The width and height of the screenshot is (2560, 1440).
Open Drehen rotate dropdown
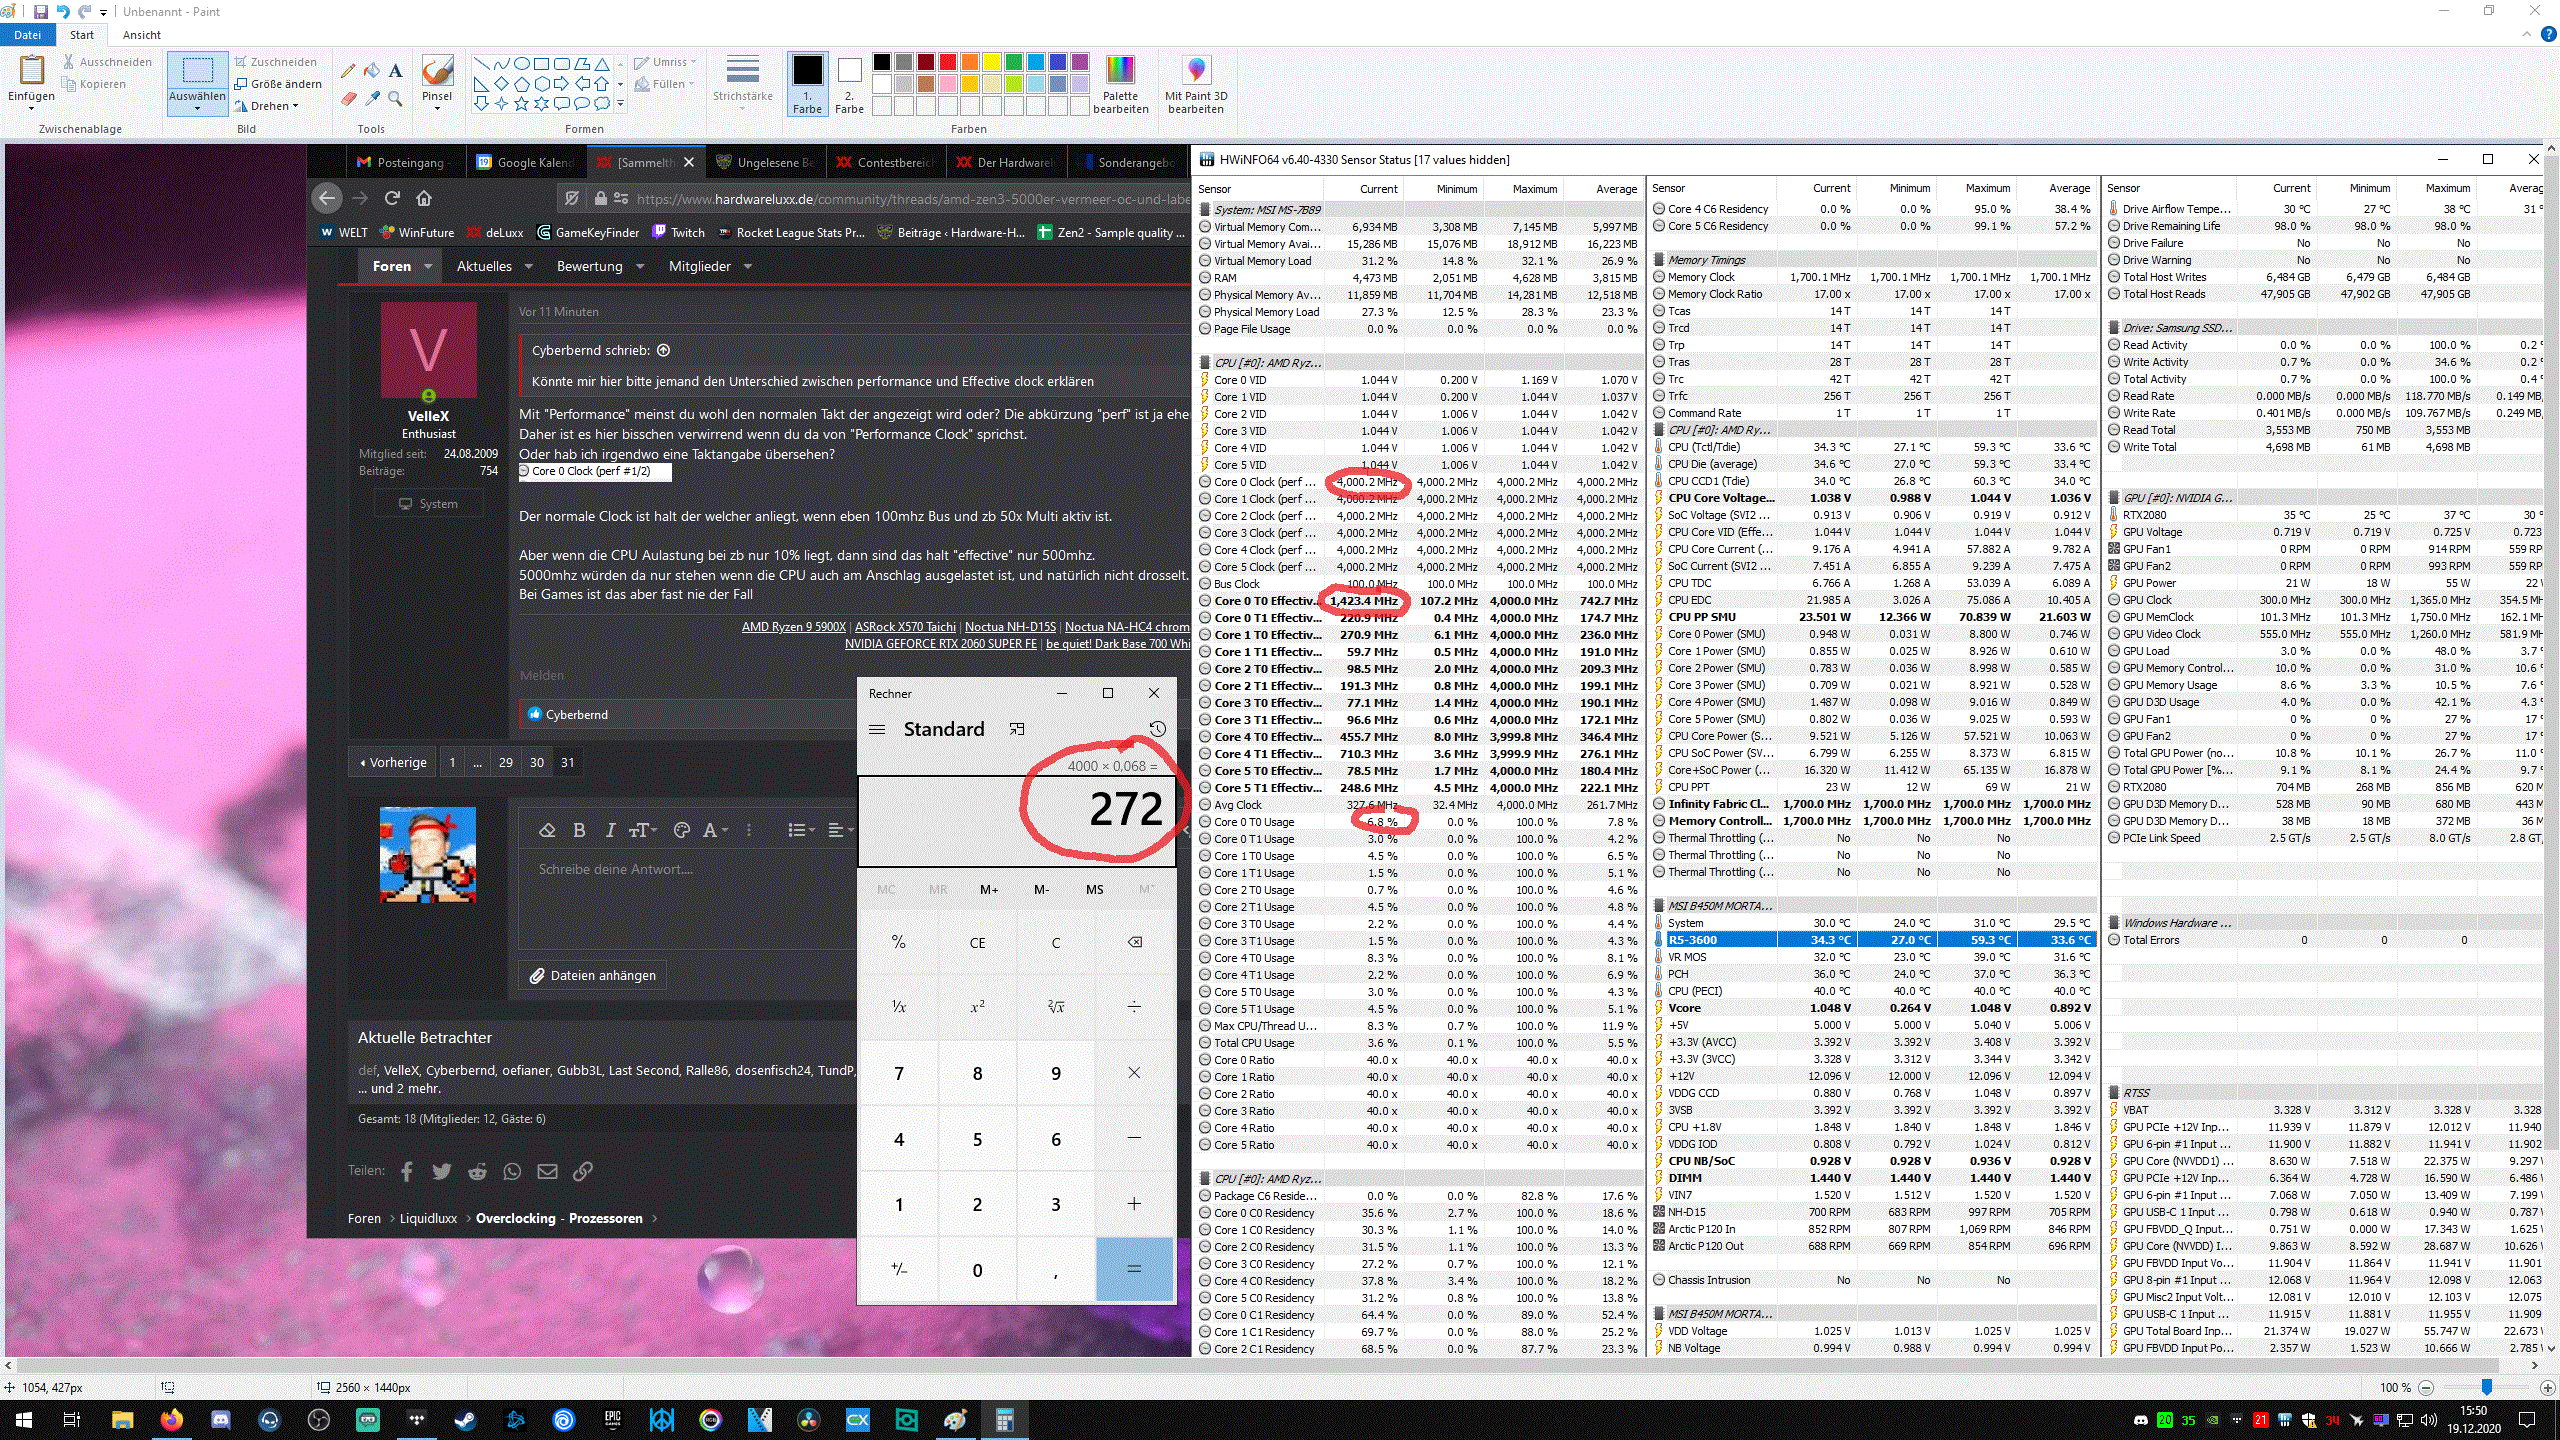coord(296,106)
